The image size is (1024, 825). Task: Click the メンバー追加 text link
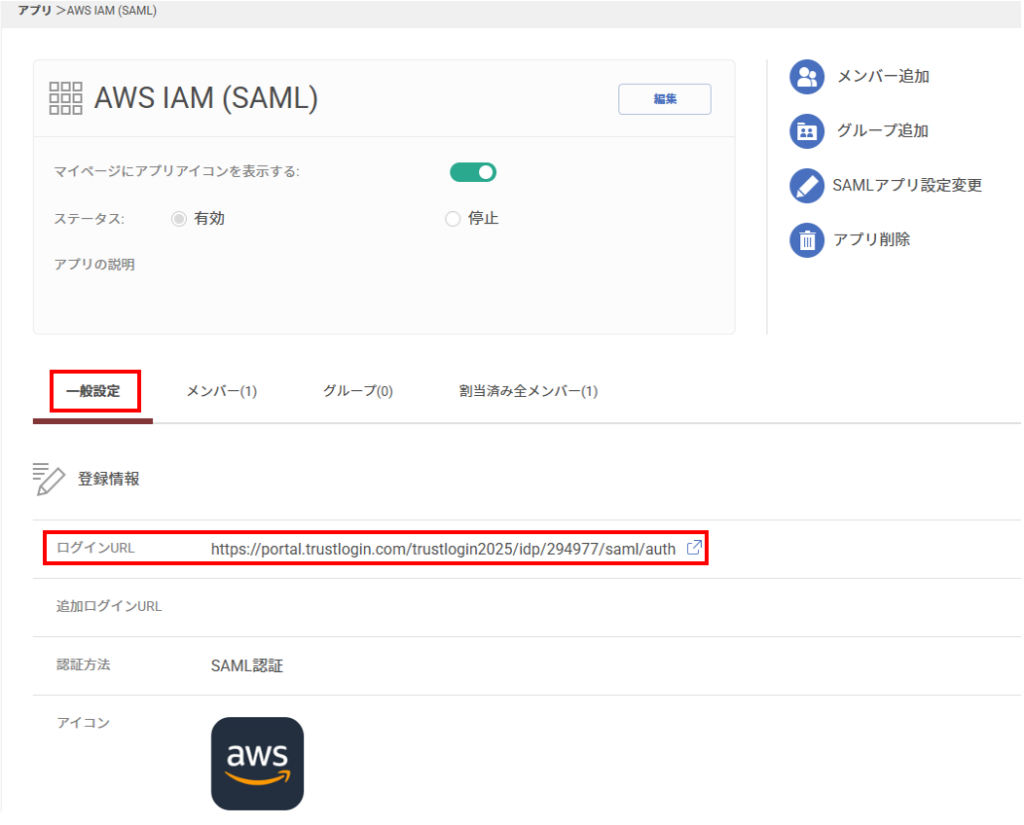(883, 77)
